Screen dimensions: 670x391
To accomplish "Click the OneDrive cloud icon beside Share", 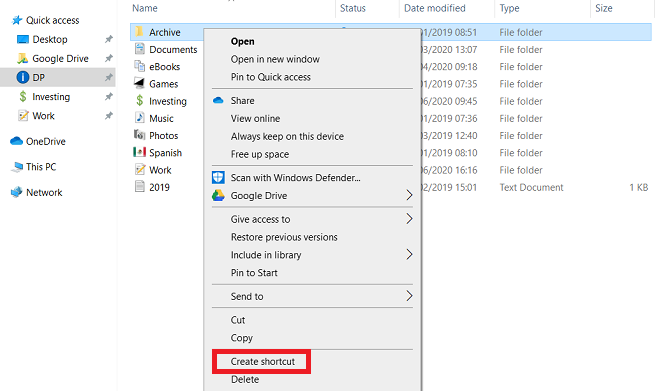I will (218, 100).
